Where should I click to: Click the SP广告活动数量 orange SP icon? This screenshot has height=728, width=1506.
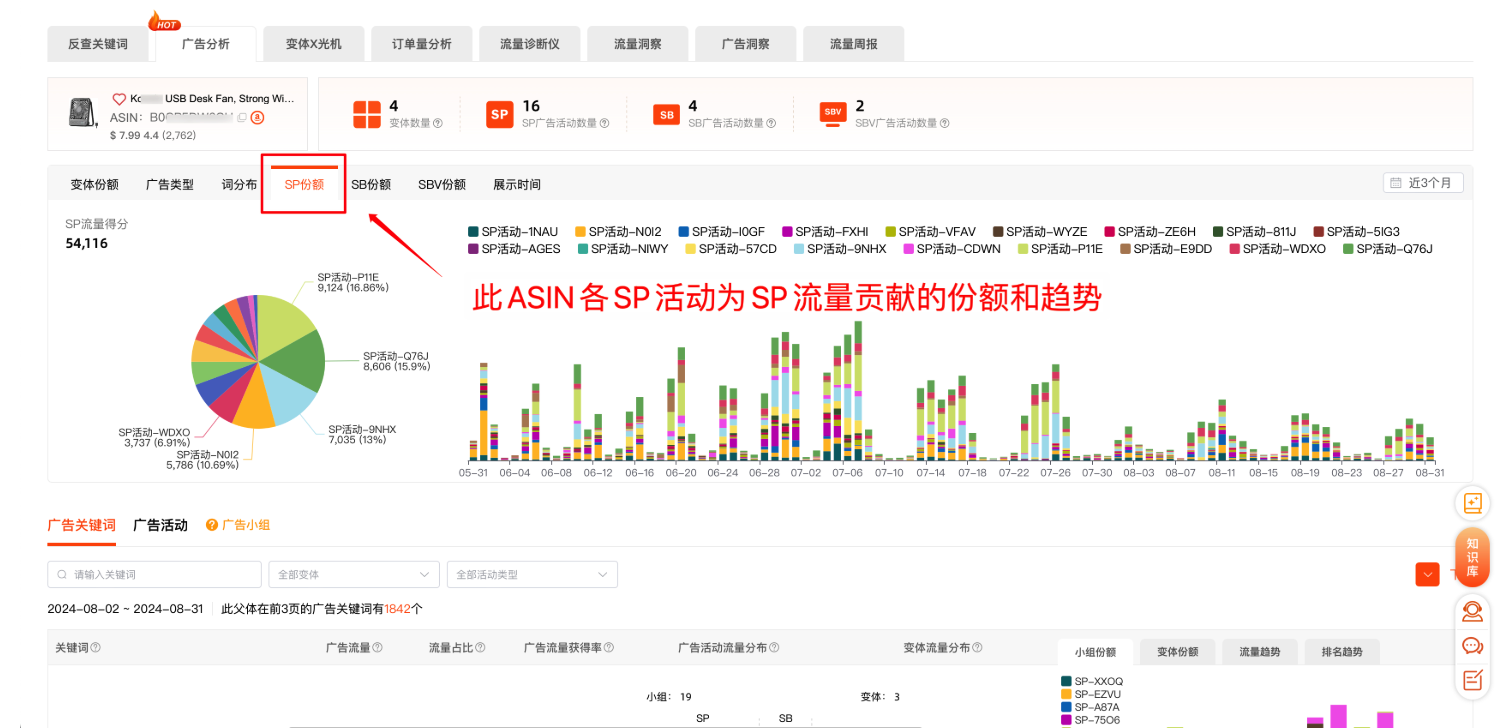[x=499, y=114]
